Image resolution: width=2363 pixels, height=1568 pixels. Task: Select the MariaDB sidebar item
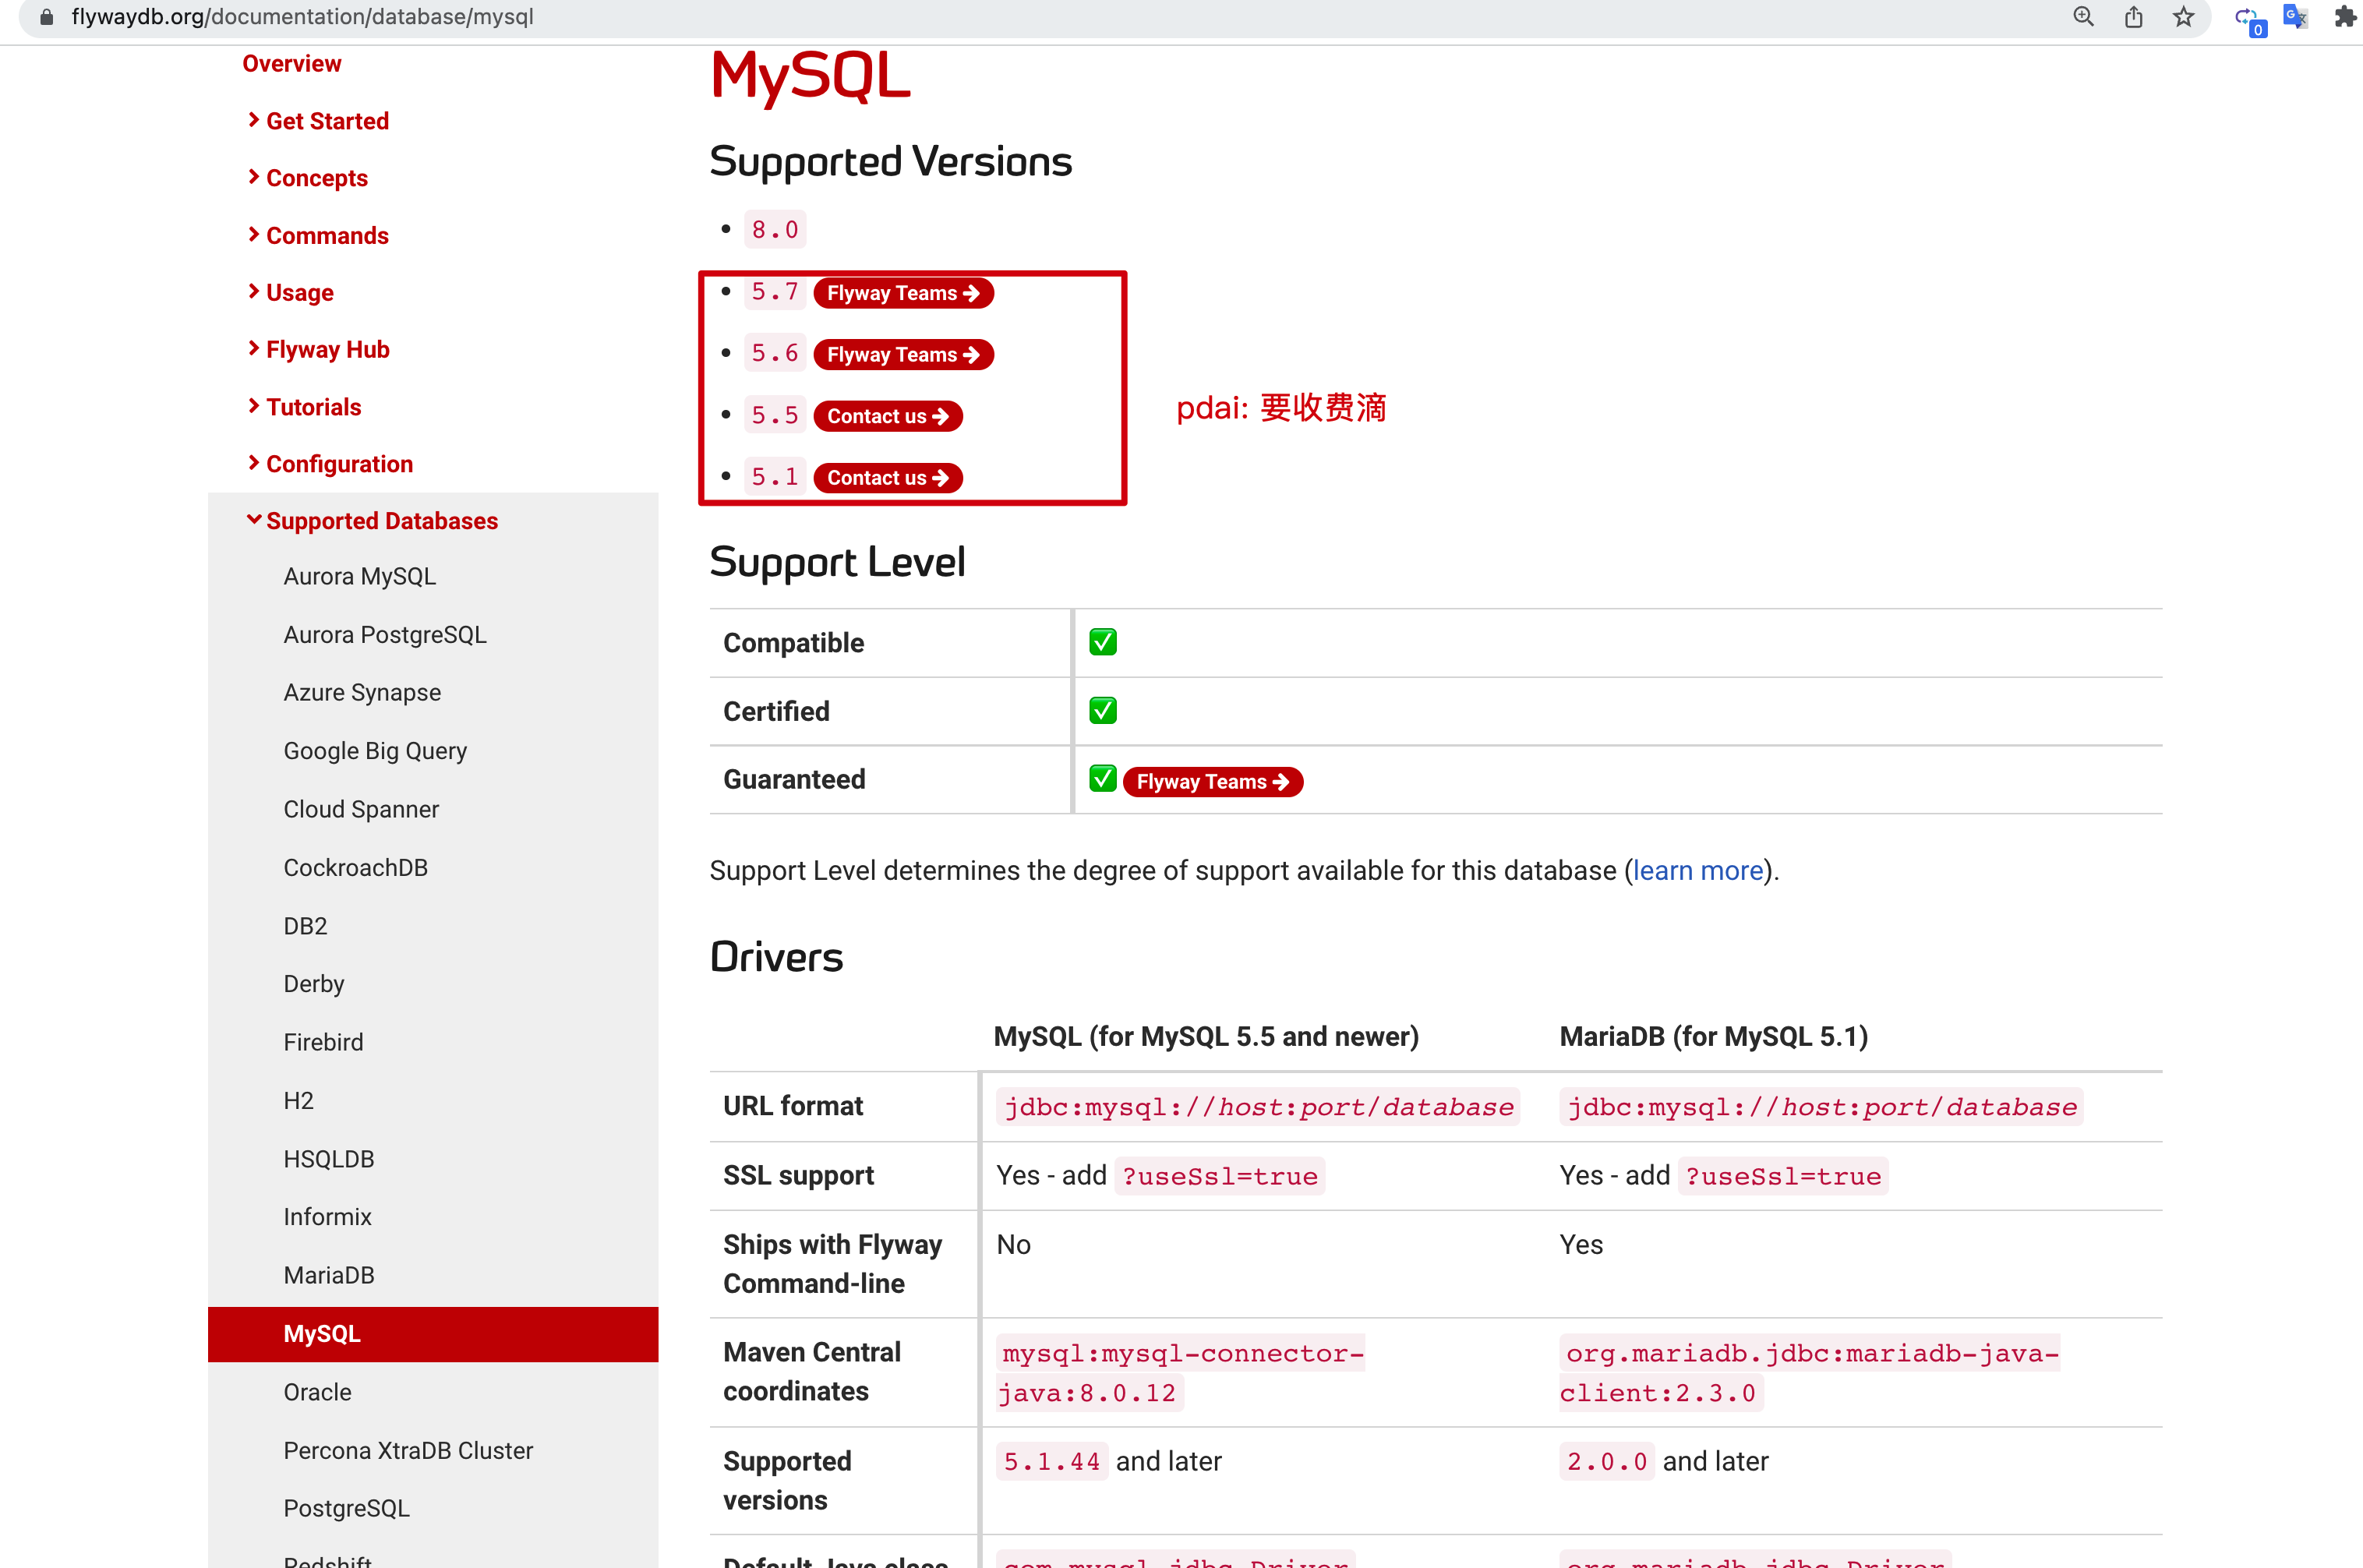click(330, 1274)
